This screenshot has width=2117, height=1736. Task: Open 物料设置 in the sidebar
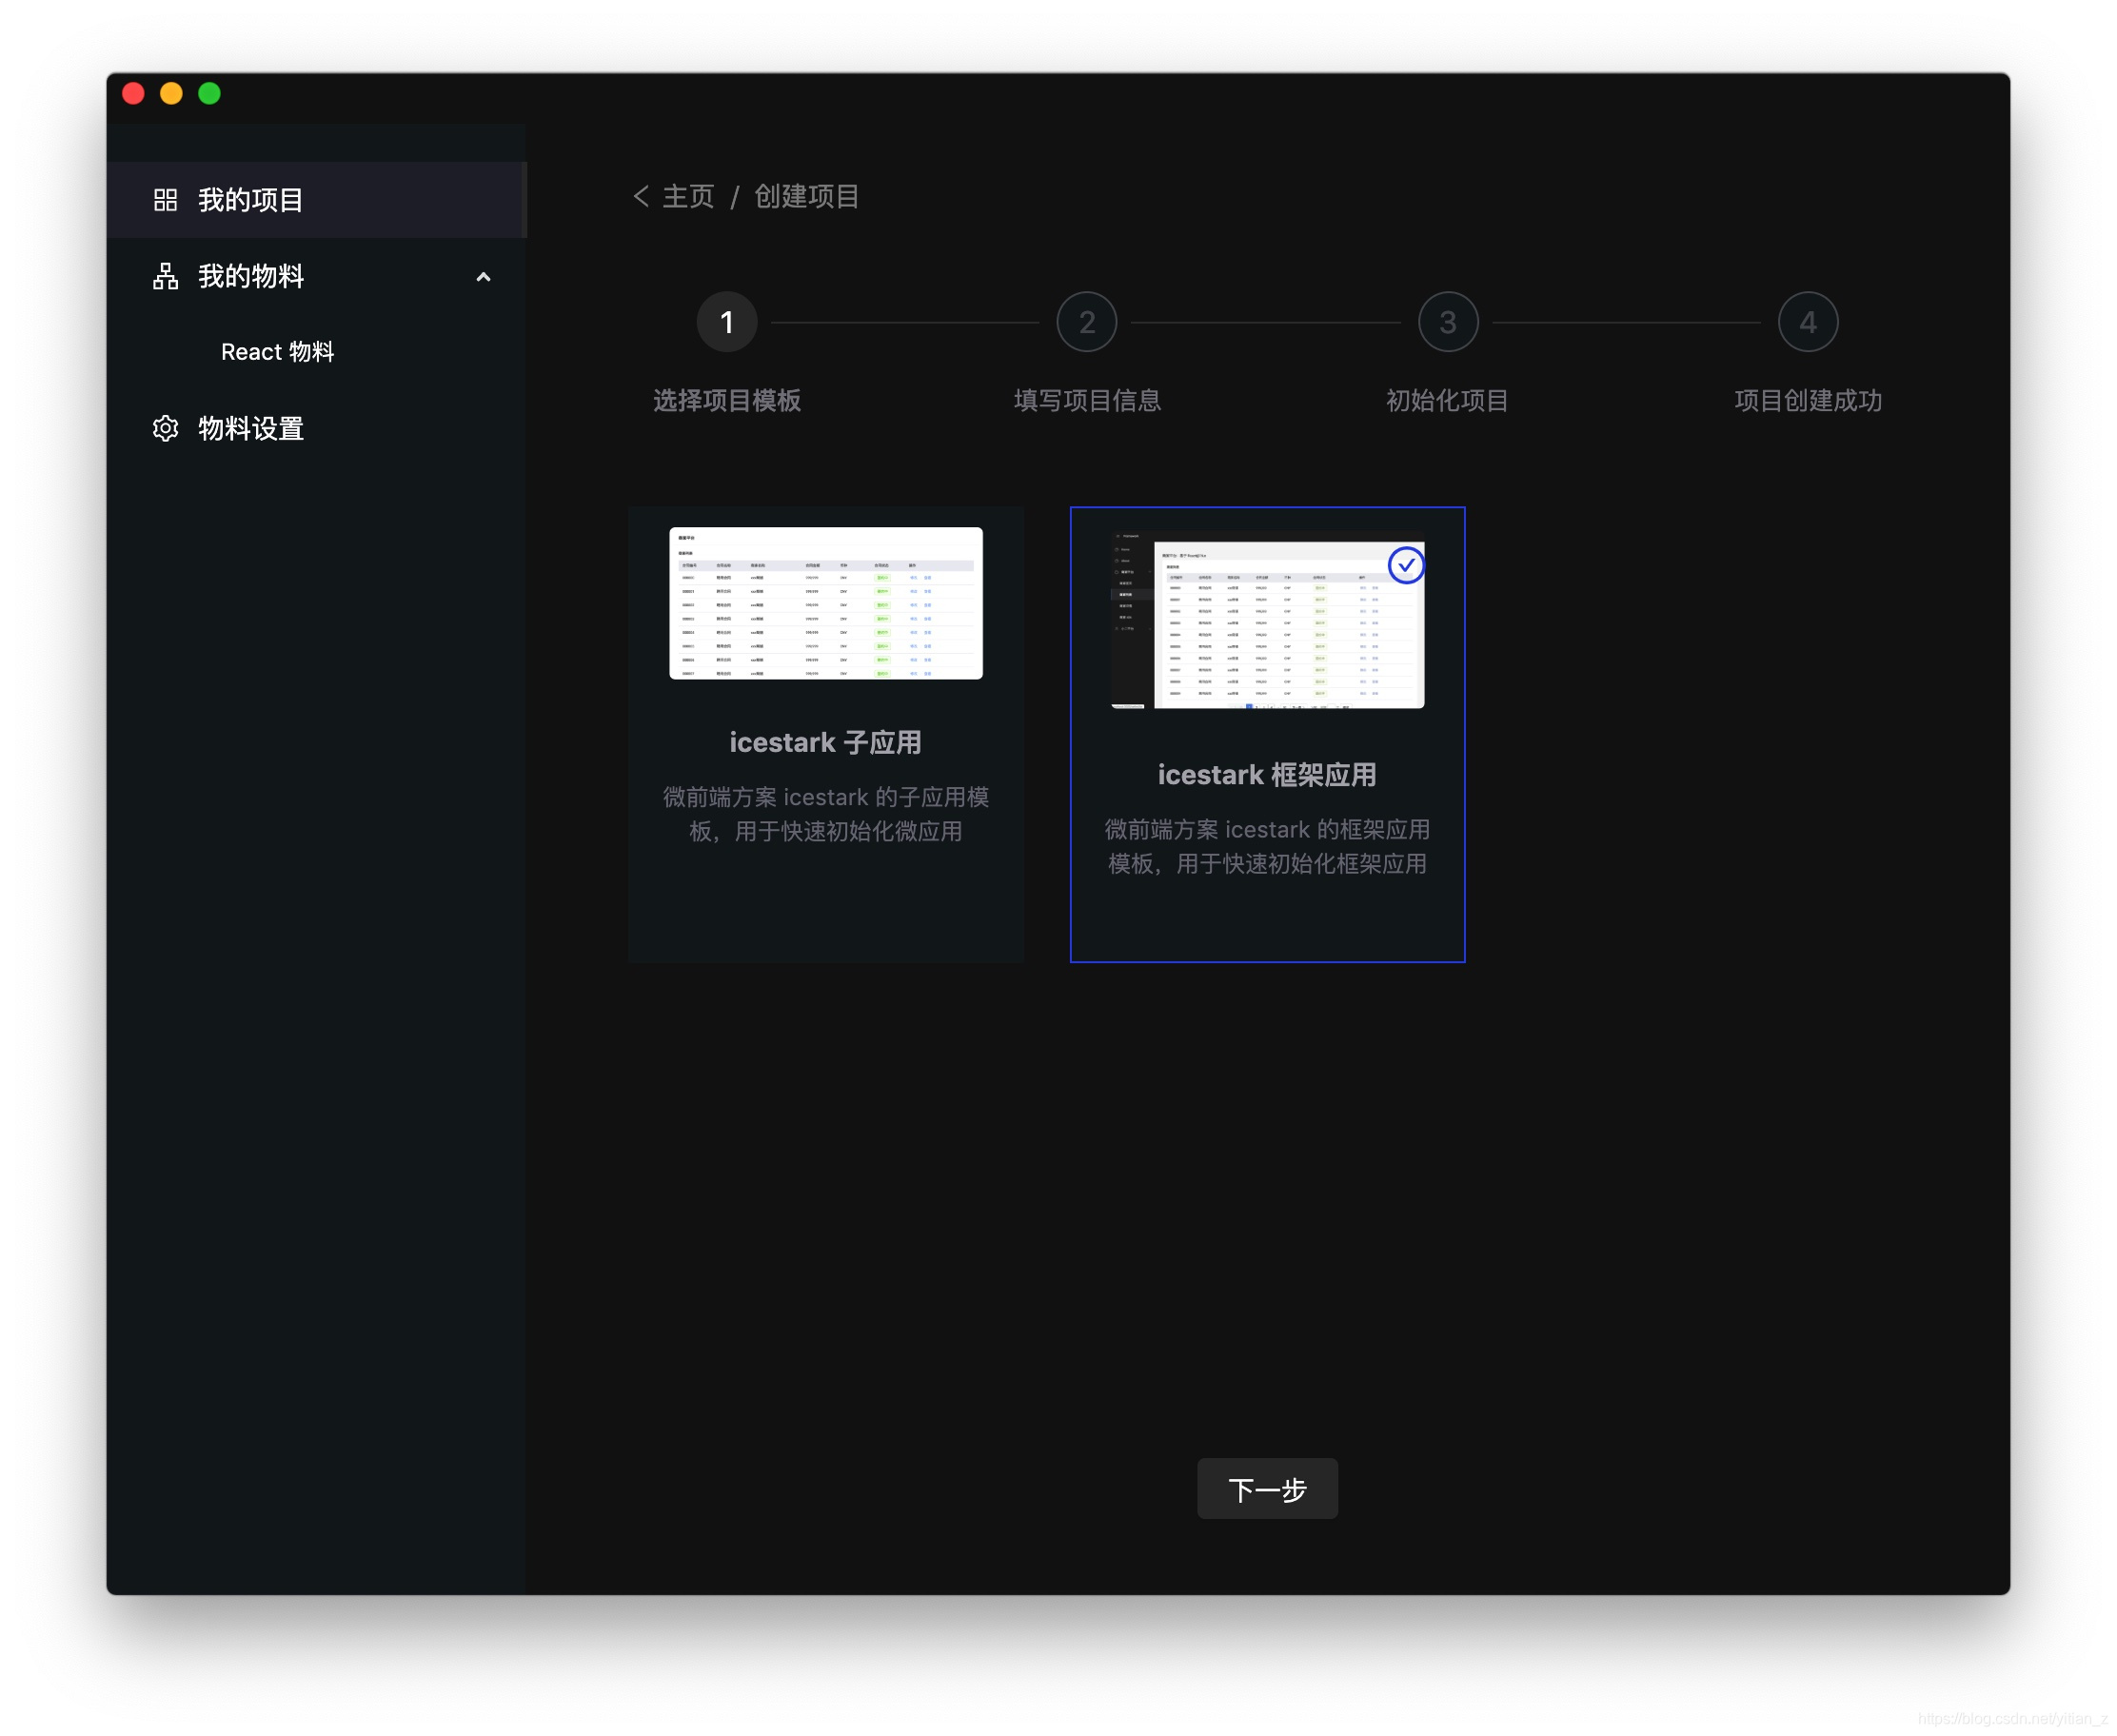[x=315, y=428]
